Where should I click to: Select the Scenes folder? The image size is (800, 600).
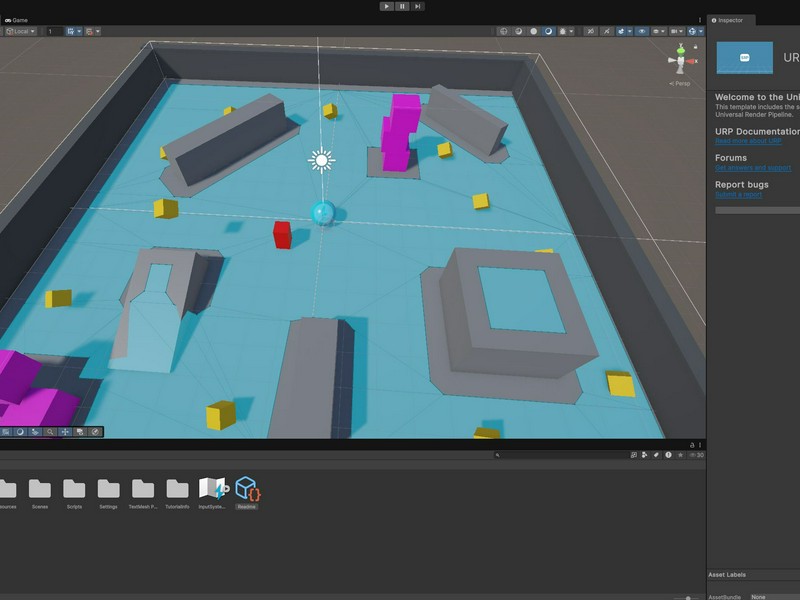click(40, 490)
